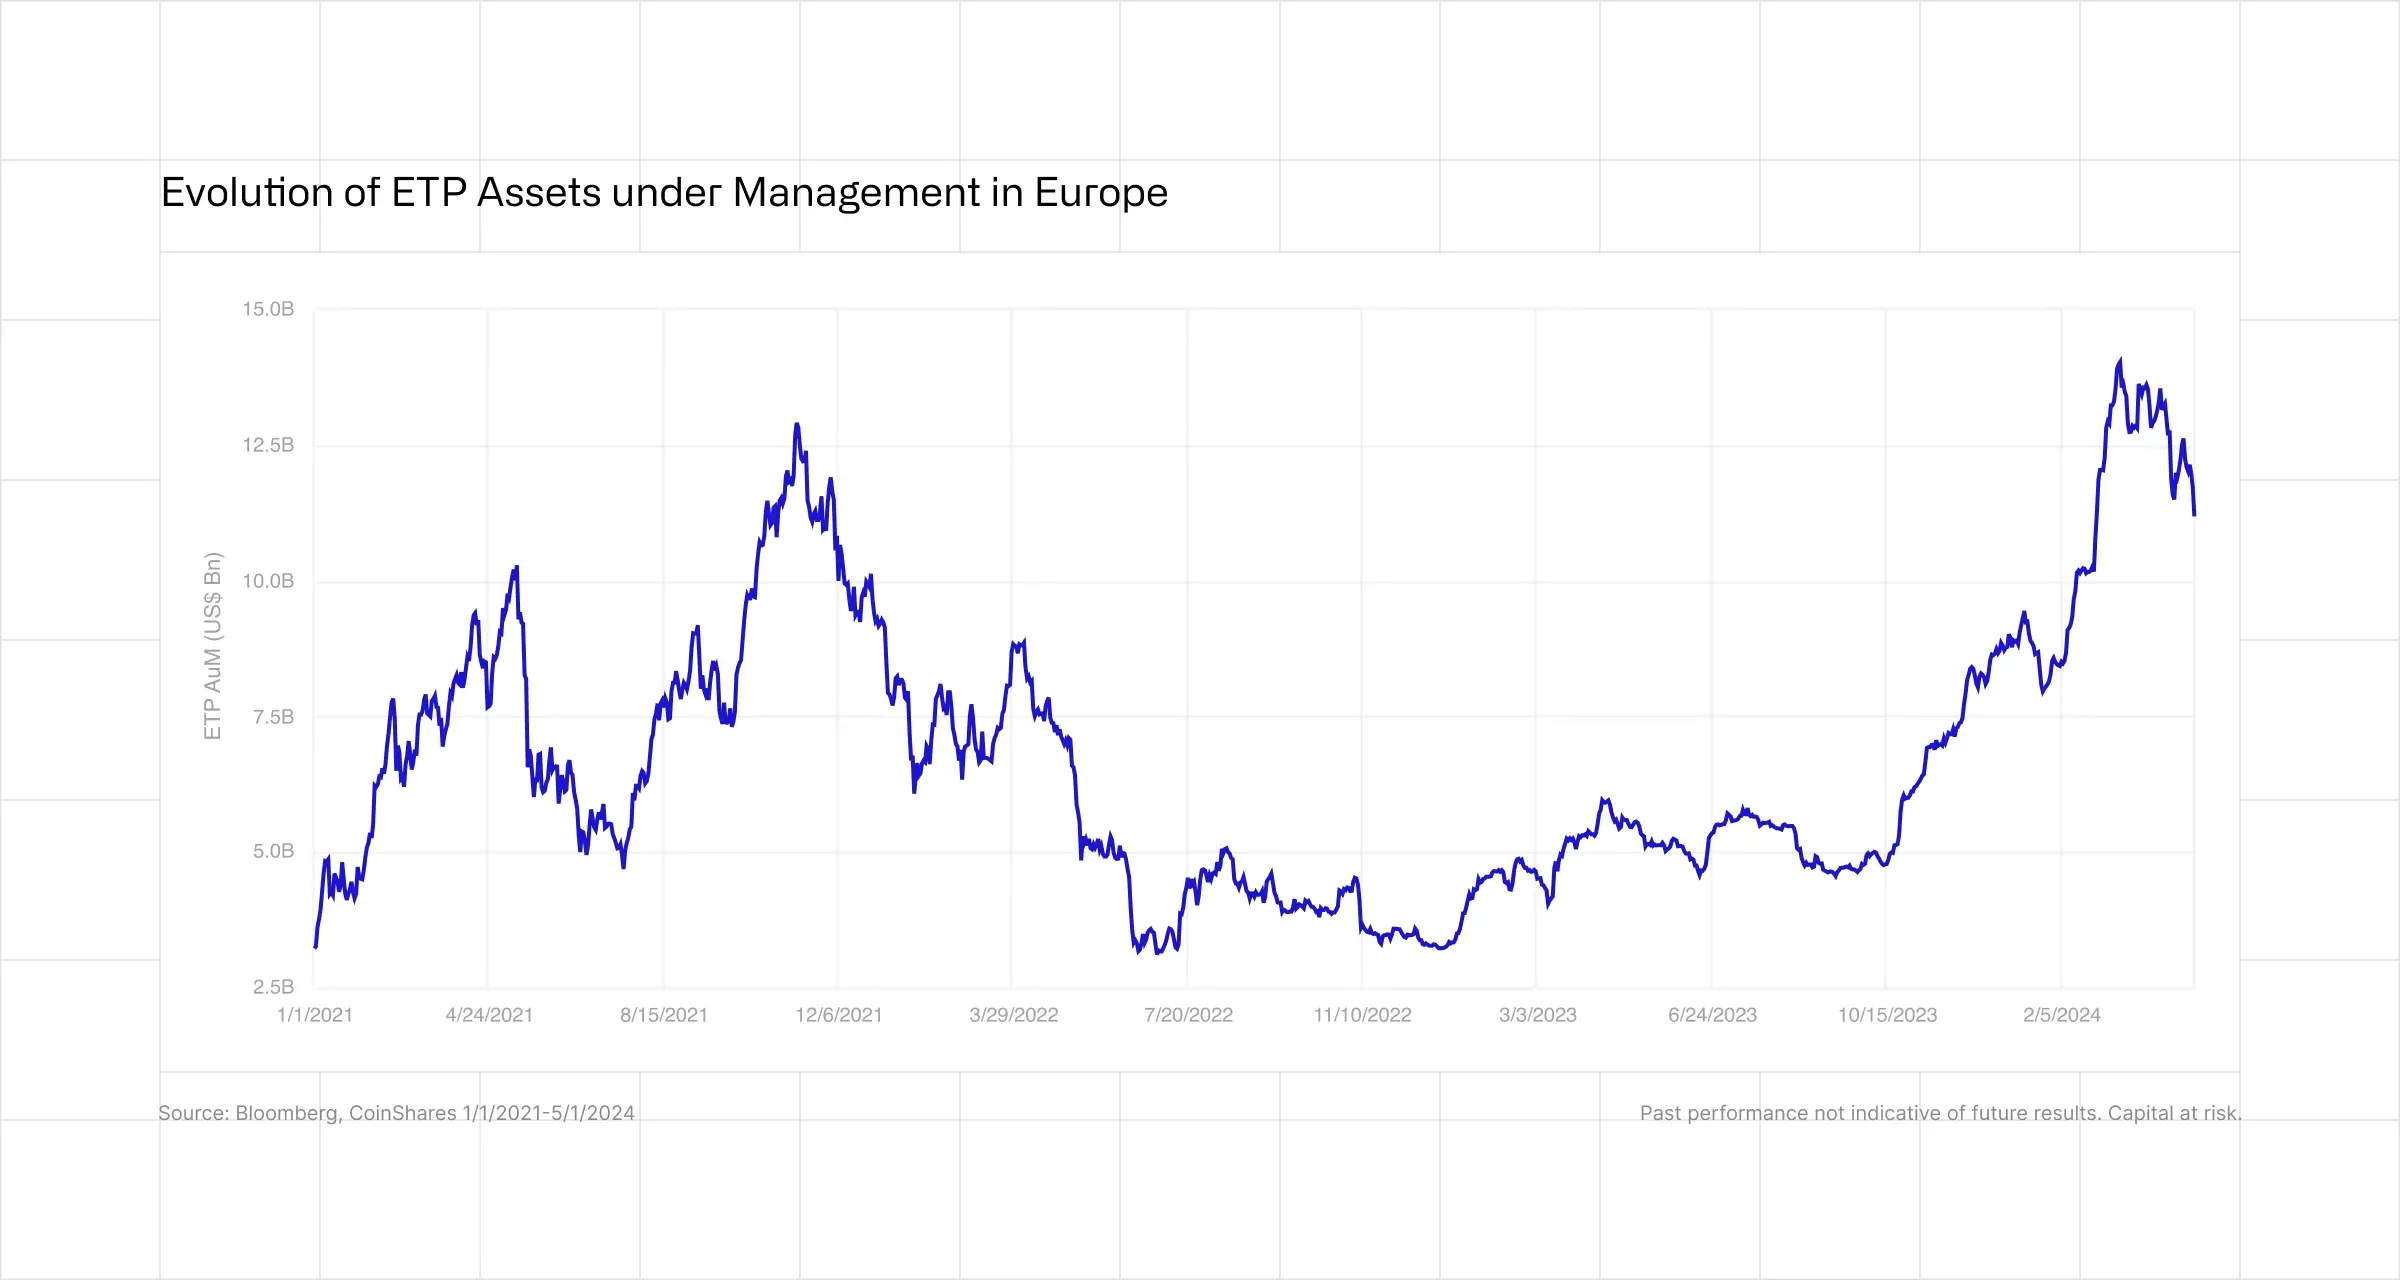The height and width of the screenshot is (1280, 2400).
Task: Click the 8/15/2021 x-axis date label
Action: tap(664, 1016)
